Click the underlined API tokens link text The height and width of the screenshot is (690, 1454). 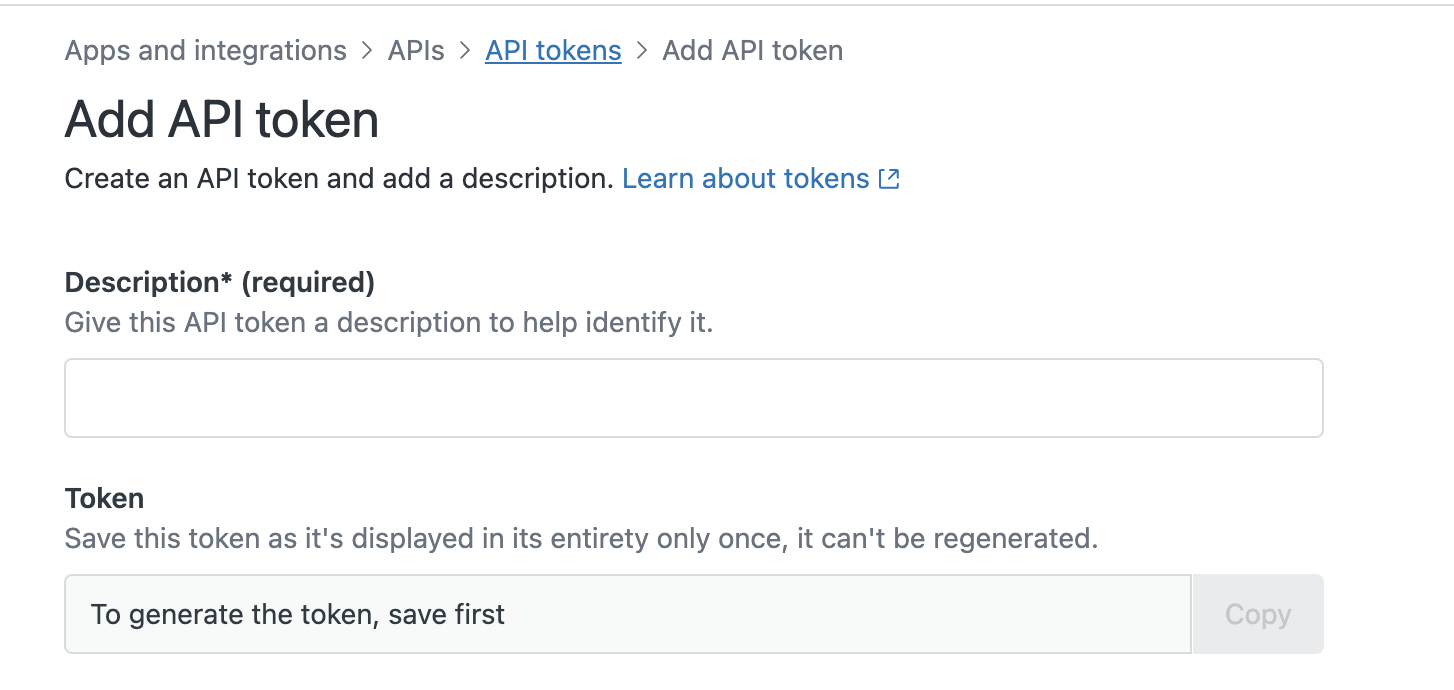(552, 50)
